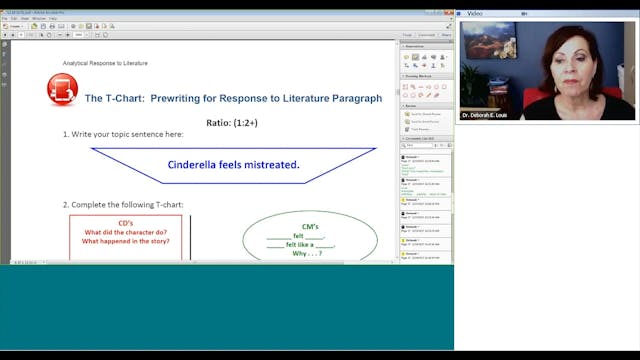Toggle the Share pane
640x360 pixels.
point(446,35)
